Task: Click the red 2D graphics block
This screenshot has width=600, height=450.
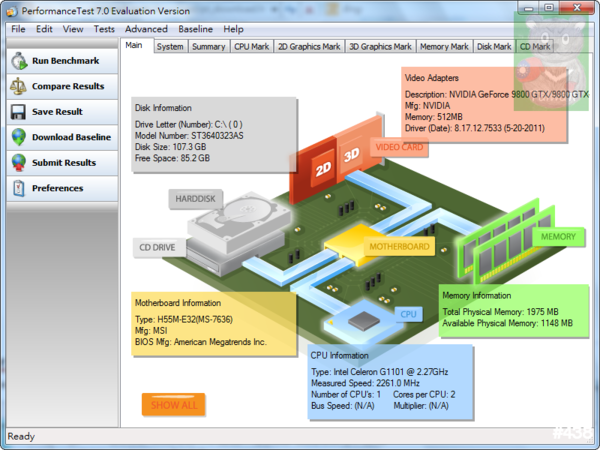Action: pyautogui.click(x=322, y=167)
